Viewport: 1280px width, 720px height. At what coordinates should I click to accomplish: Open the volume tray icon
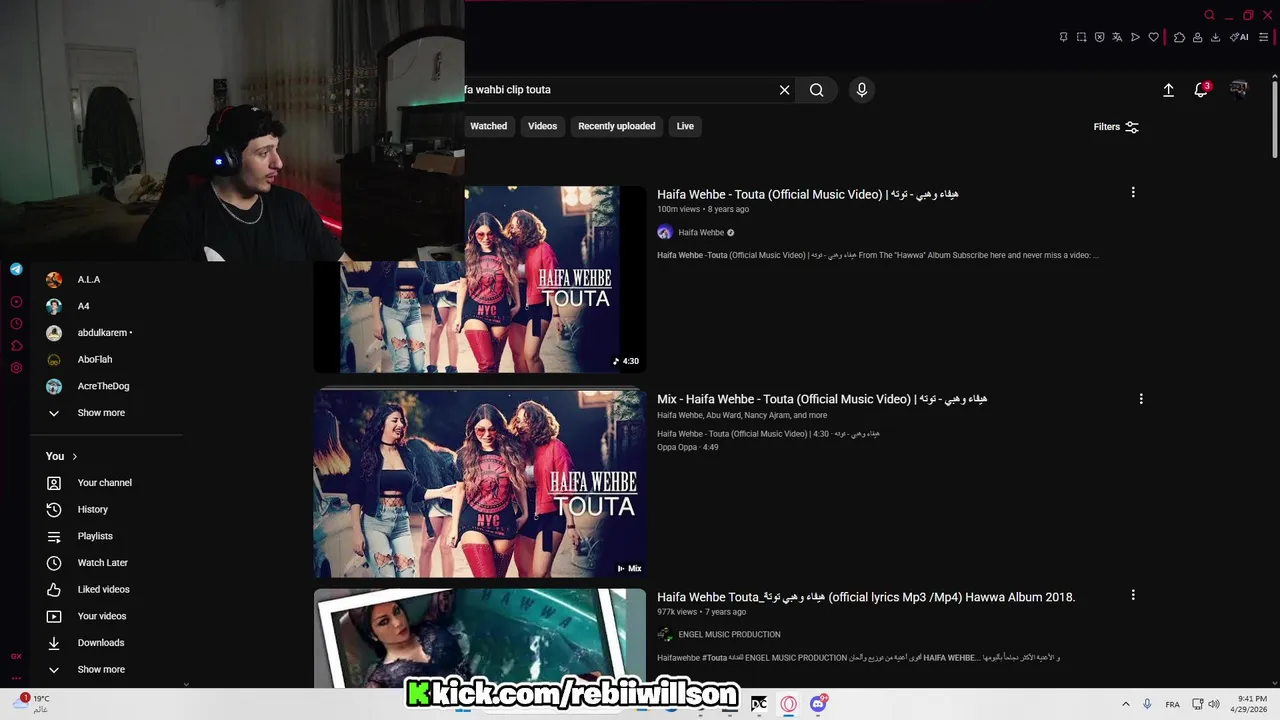pos(1214,704)
